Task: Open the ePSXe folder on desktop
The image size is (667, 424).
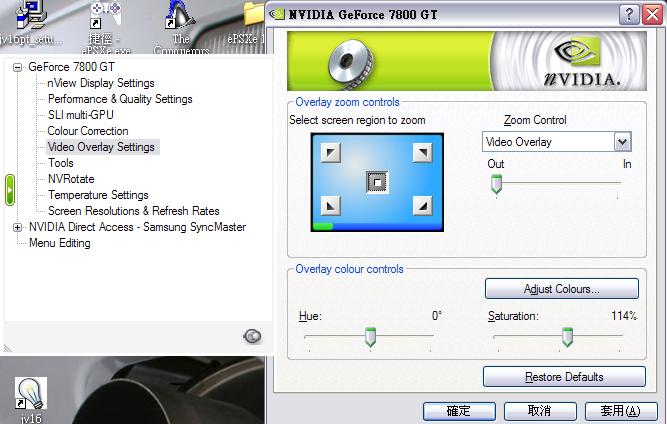Action: click(252, 23)
